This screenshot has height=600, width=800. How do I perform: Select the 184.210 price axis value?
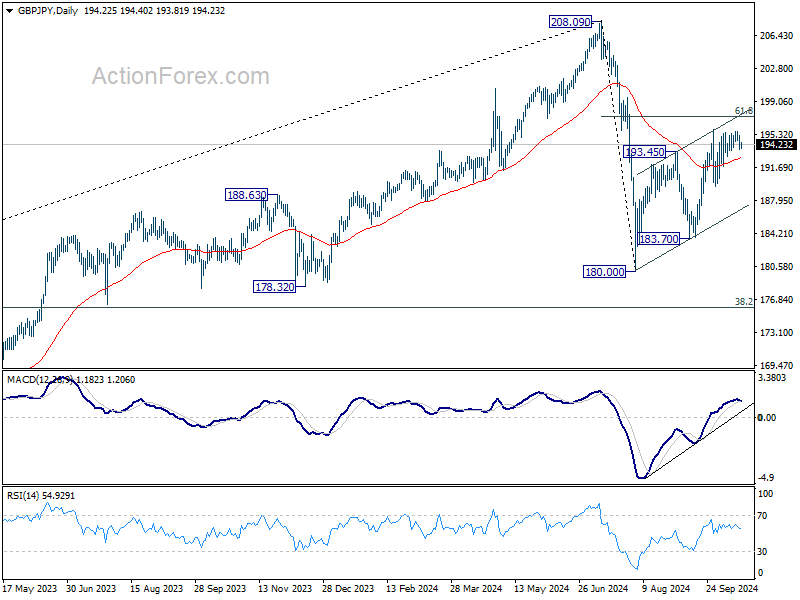click(777, 234)
